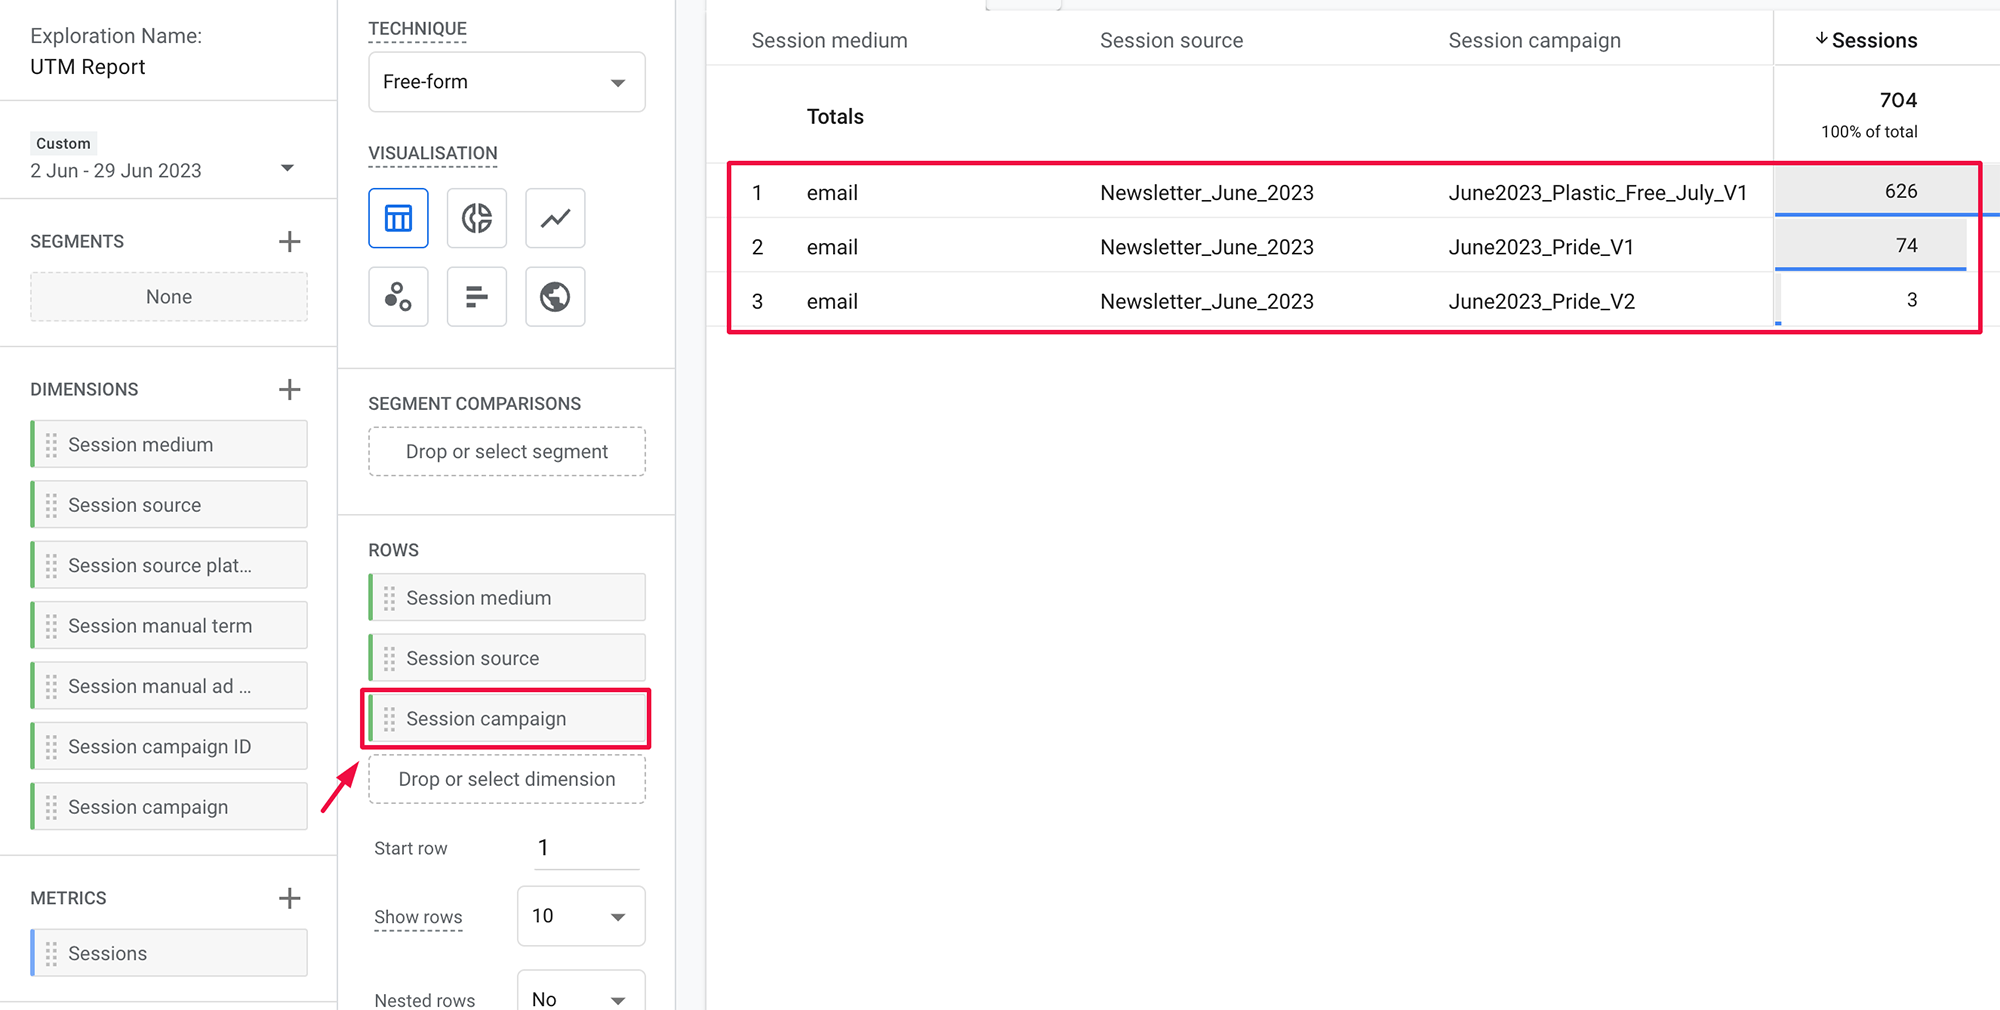The image size is (2000, 1010).
Task: Select Session source in Dimensions list
Action: coord(169,505)
